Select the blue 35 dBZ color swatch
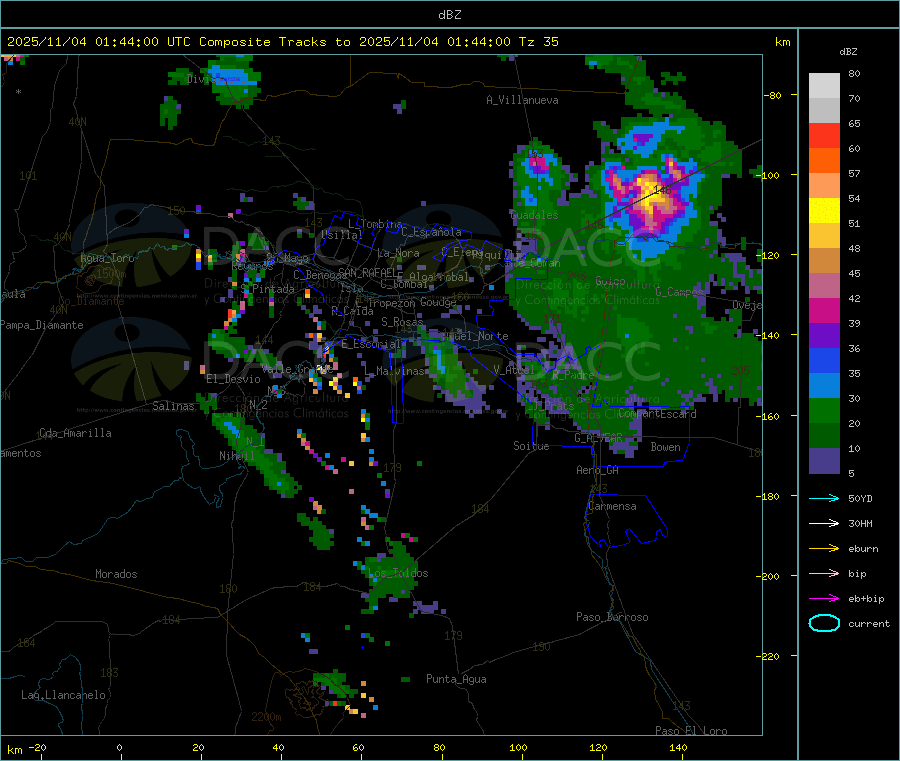900x761 pixels. coord(824,360)
